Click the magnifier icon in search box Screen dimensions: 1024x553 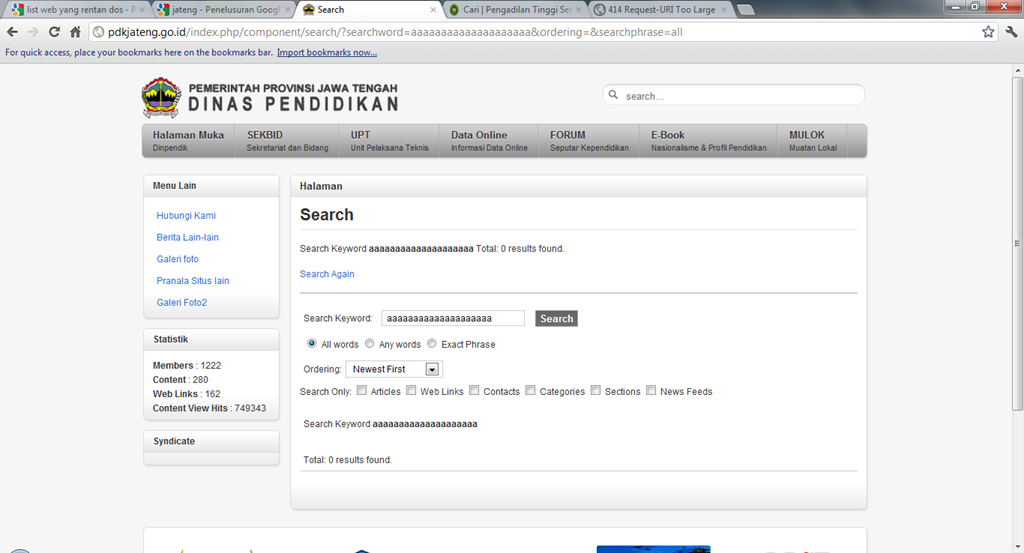613,95
